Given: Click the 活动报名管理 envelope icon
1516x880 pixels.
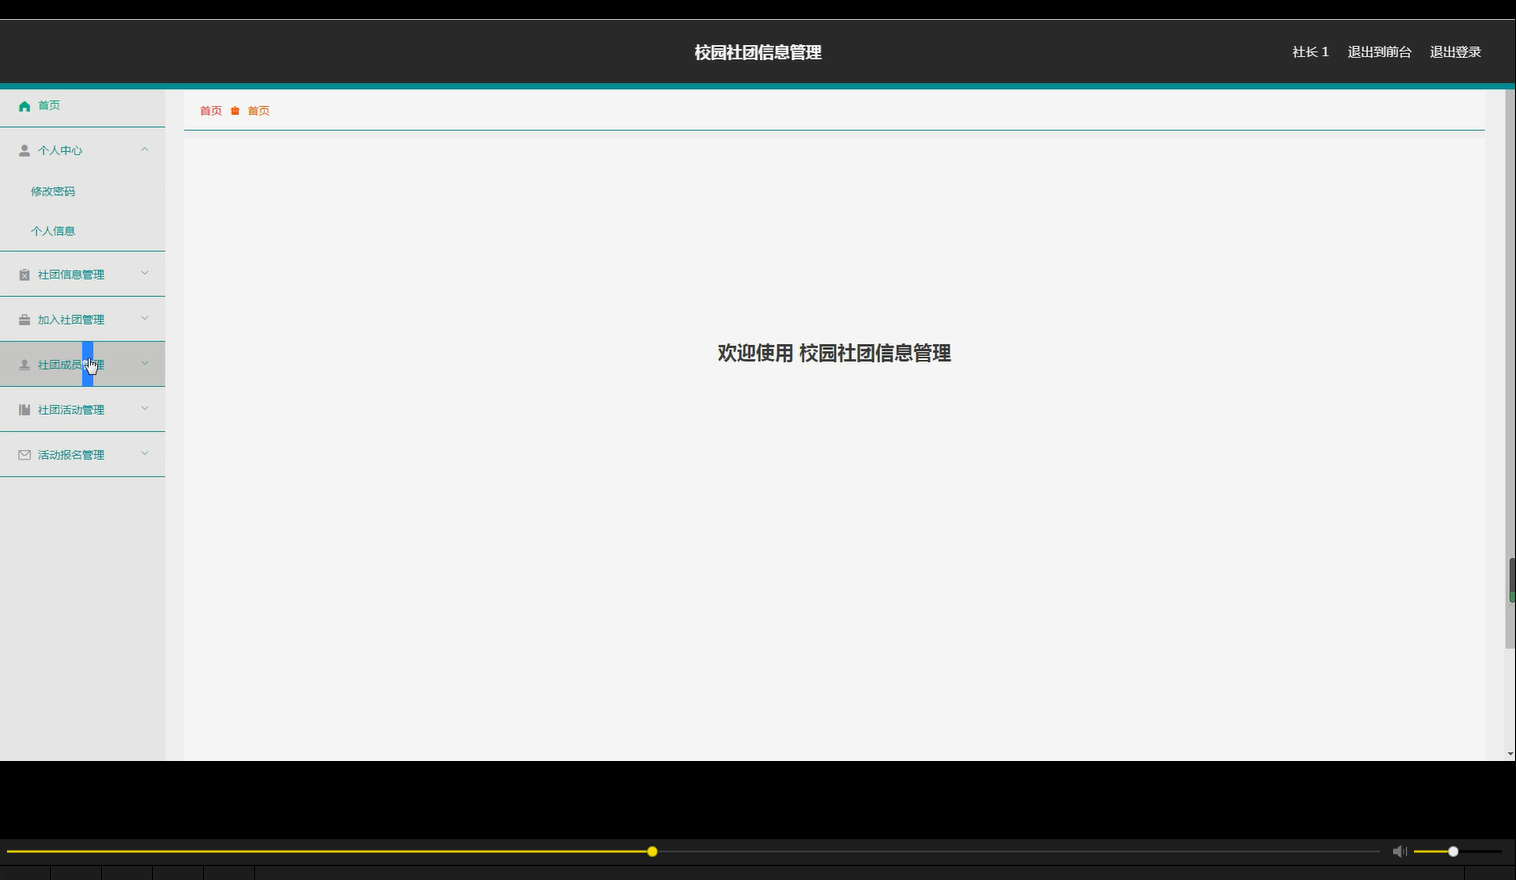Looking at the screenshot, I should (x=23, y=454).
